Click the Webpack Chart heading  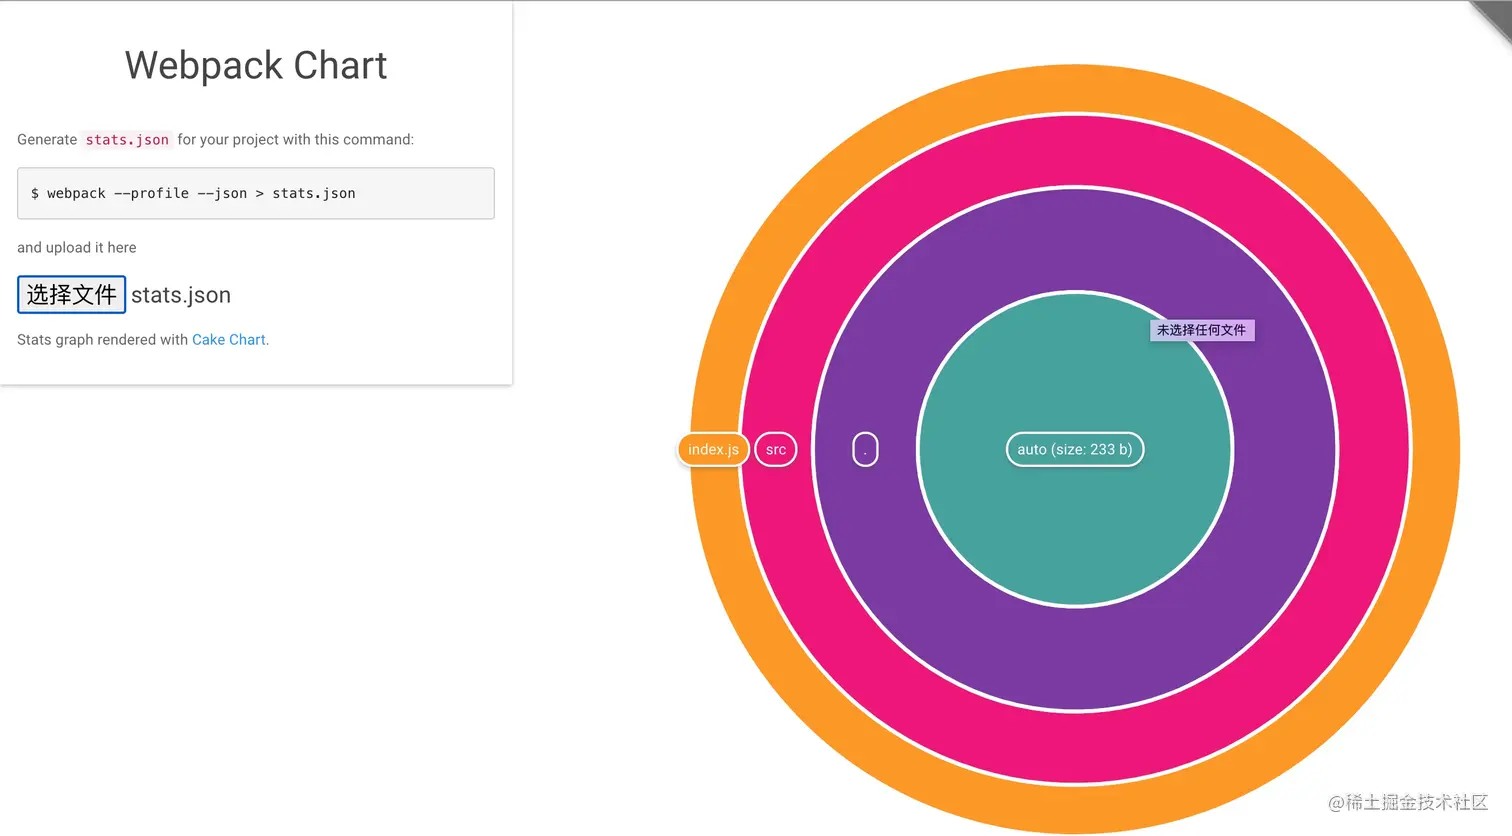coord(256,66)
